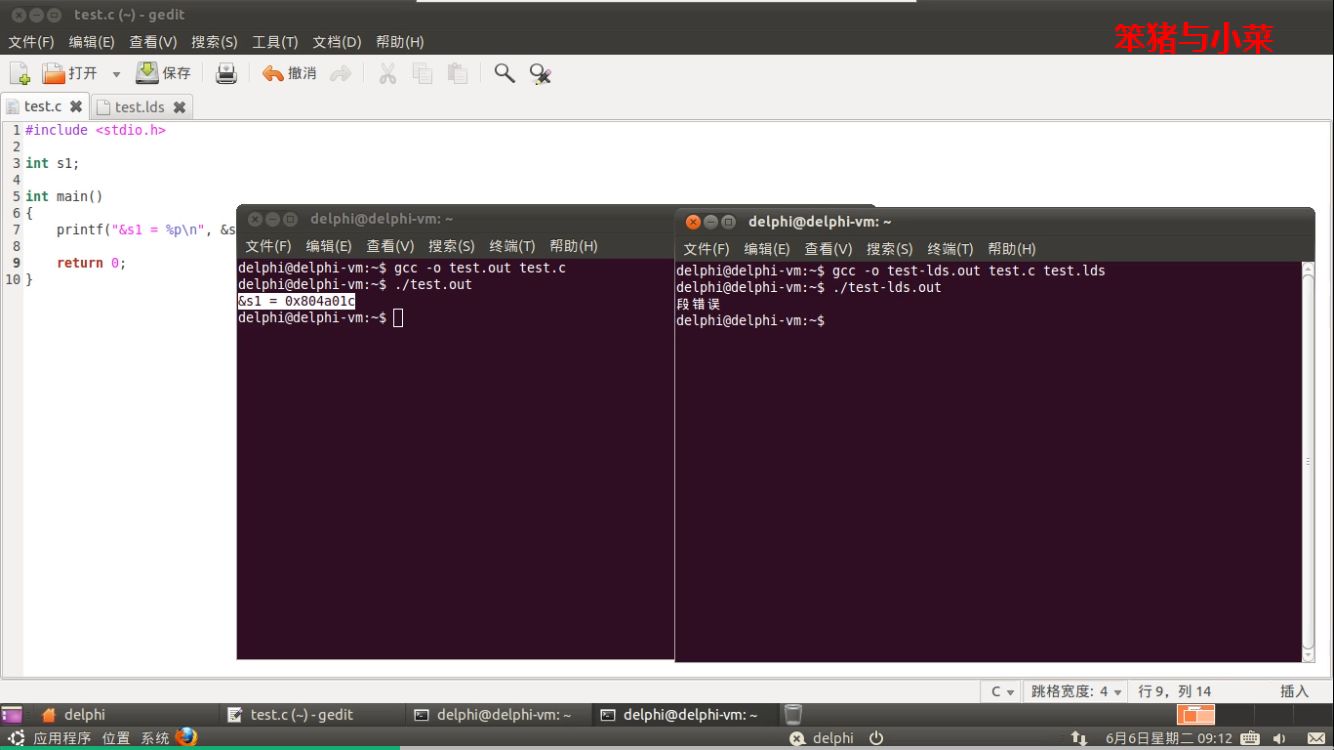Save the file with 保存 button
This screenshot has width=1334, height=750.
click(x=163, y=73)
